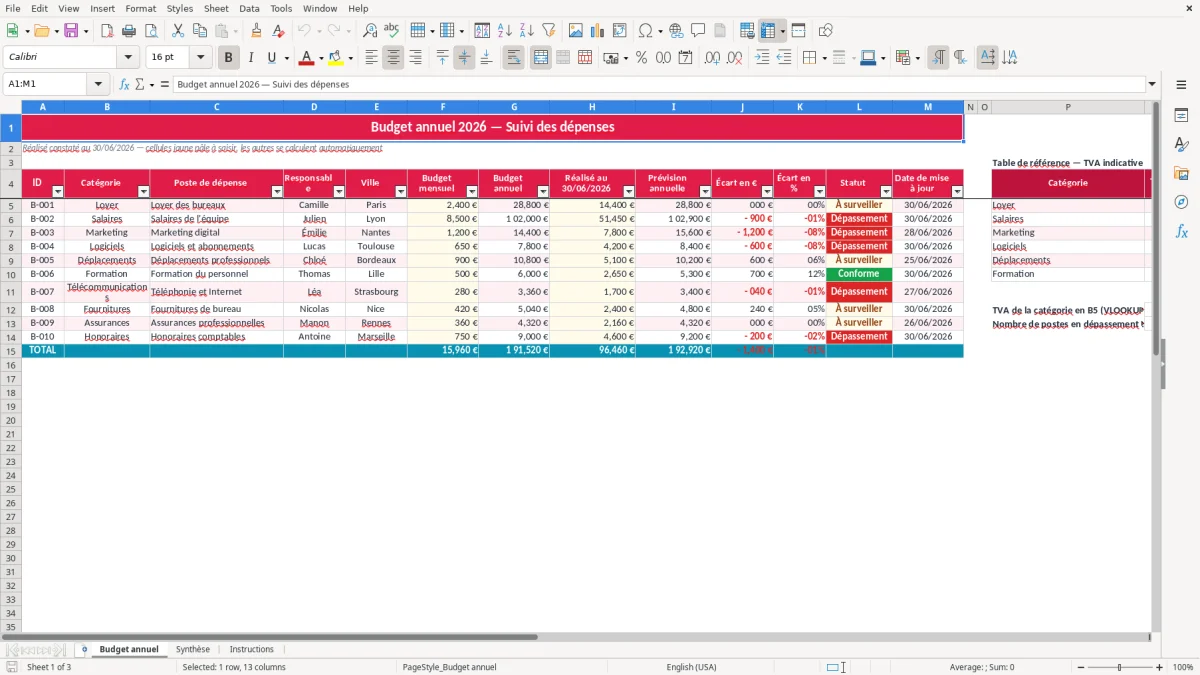
Task: Apply the red font color
Action: tap(307, 58)
